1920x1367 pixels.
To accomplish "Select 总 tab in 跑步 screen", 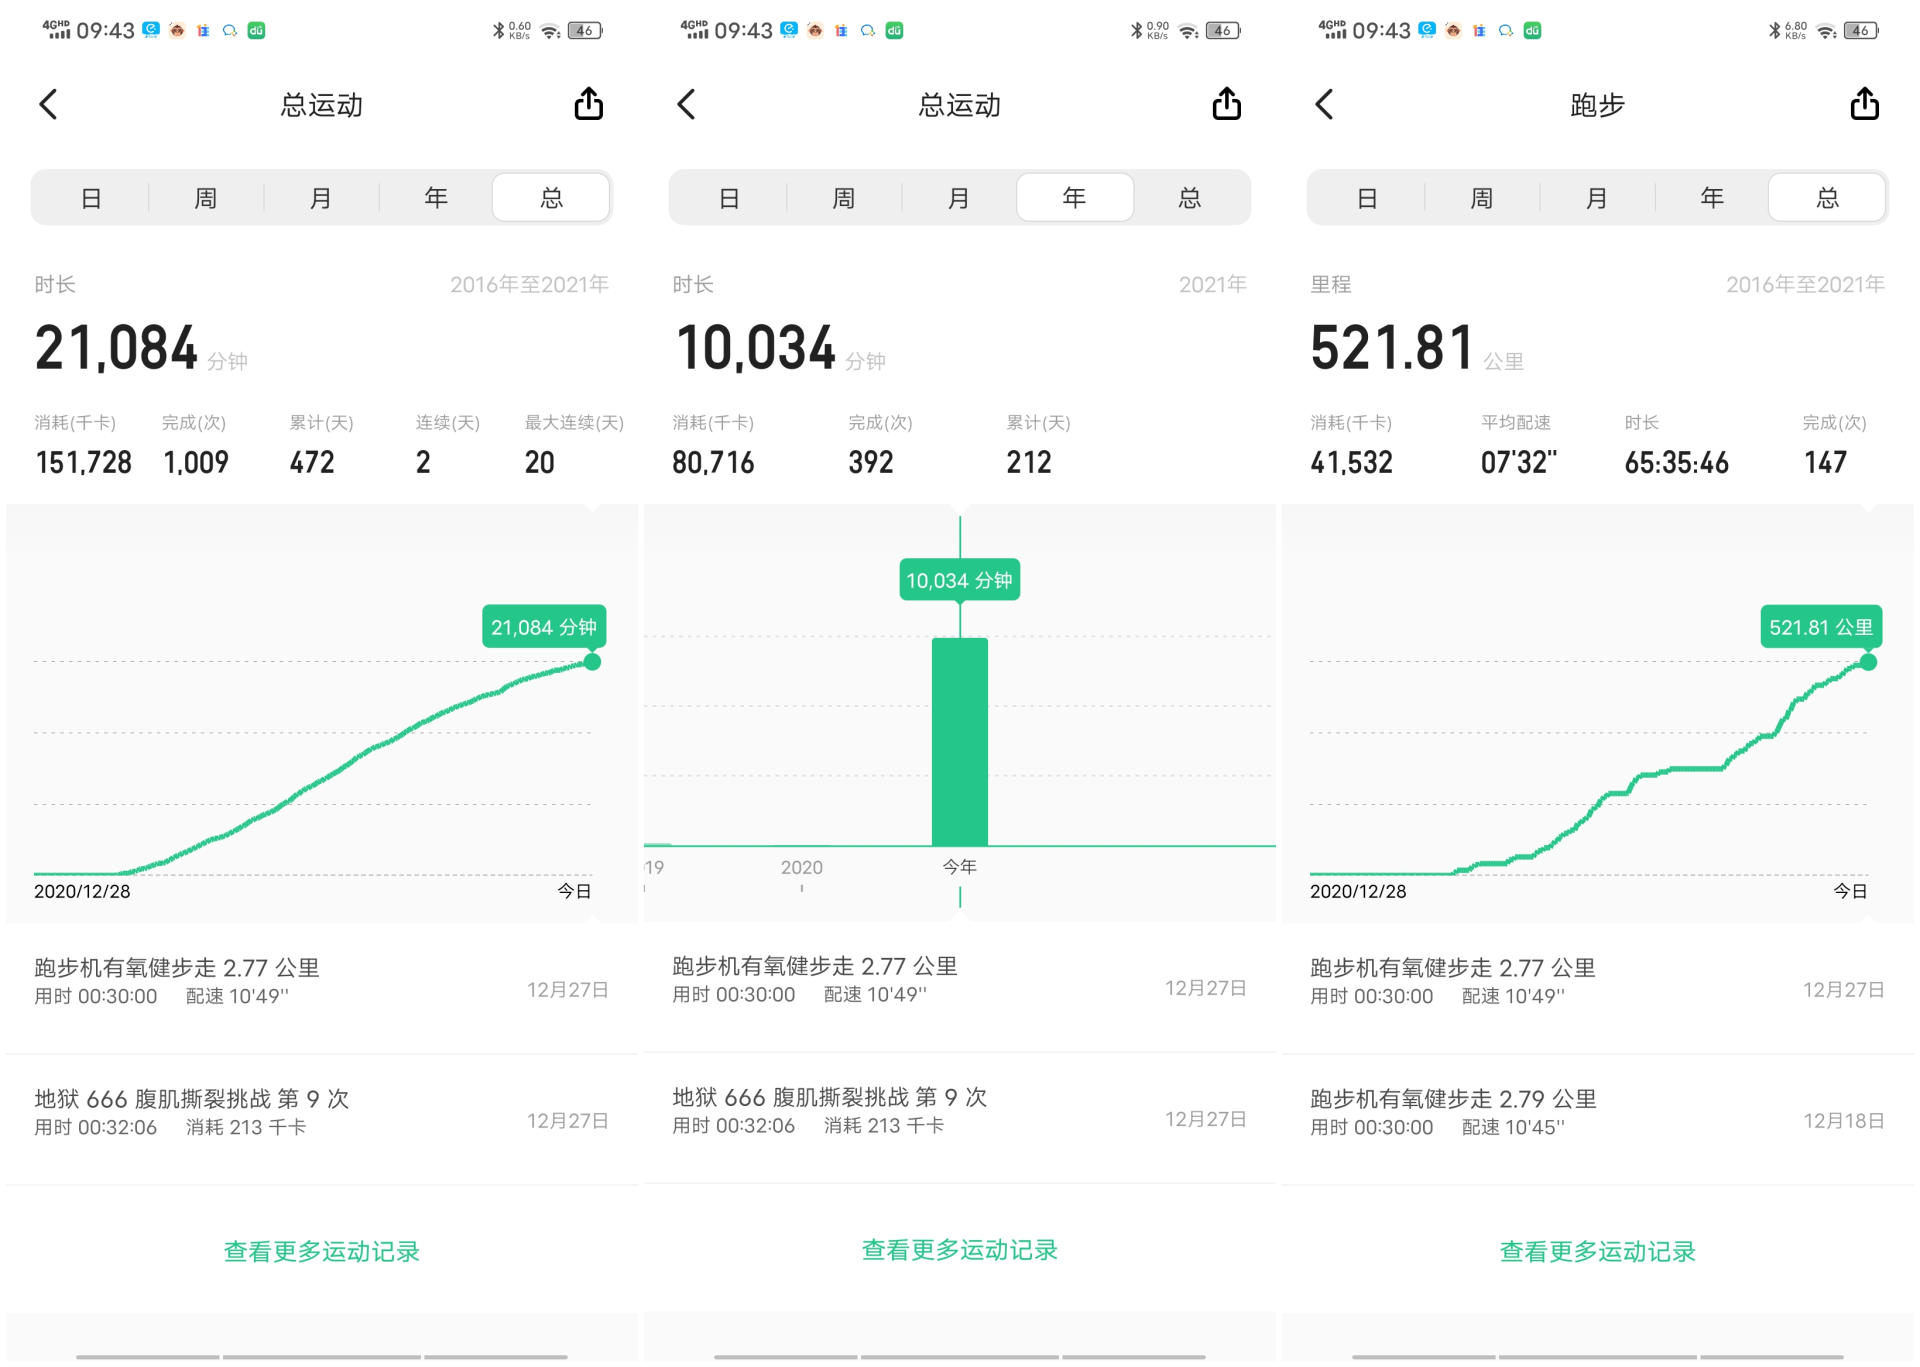I will [x=1828, y=198].
